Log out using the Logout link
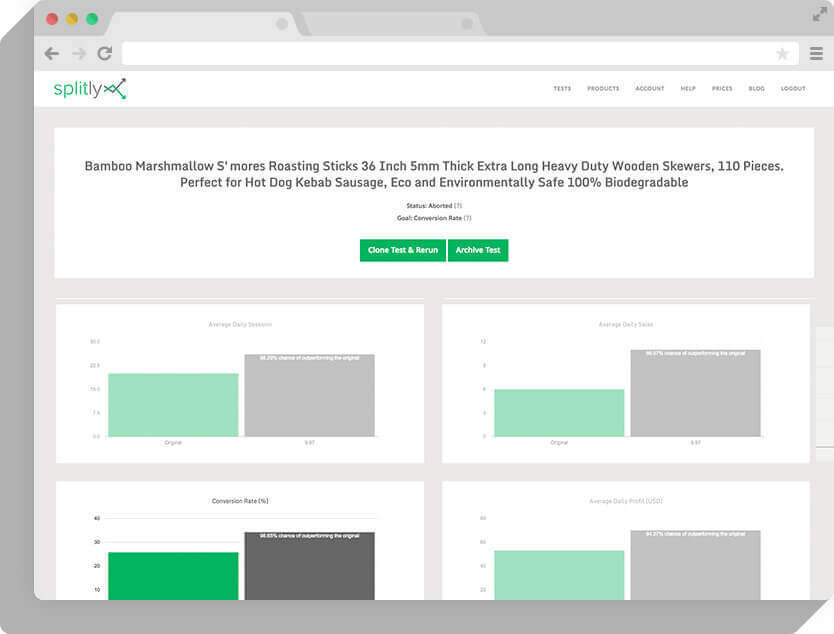Image resolution: width=834 pixels, height=634 pixels. [793, 89]
